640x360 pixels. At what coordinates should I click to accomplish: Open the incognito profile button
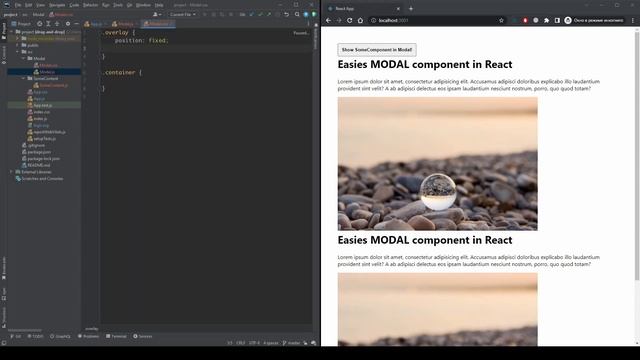tap(594, 20)
